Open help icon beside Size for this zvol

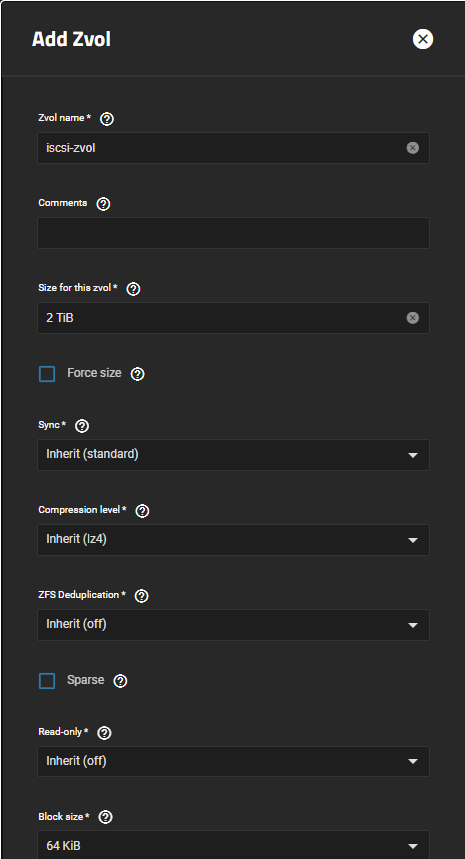tap(133, 289)
